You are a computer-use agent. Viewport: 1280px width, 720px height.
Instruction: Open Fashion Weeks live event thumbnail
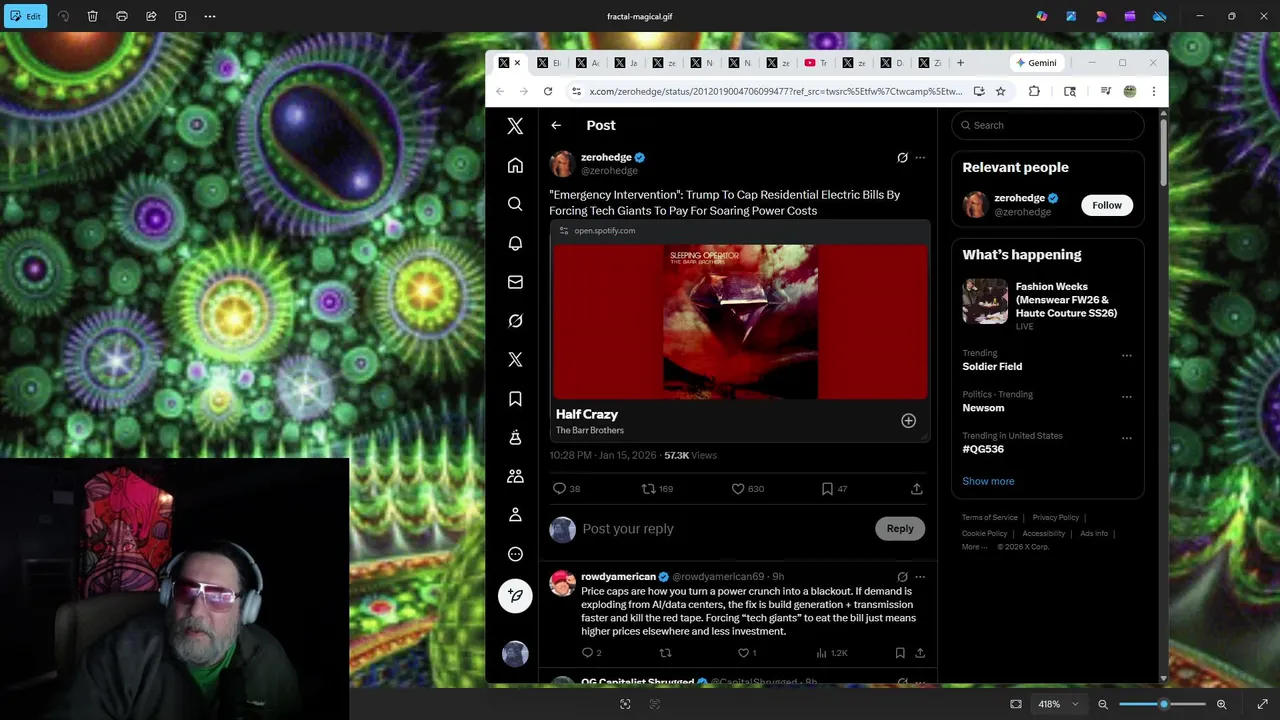[985, 301]
